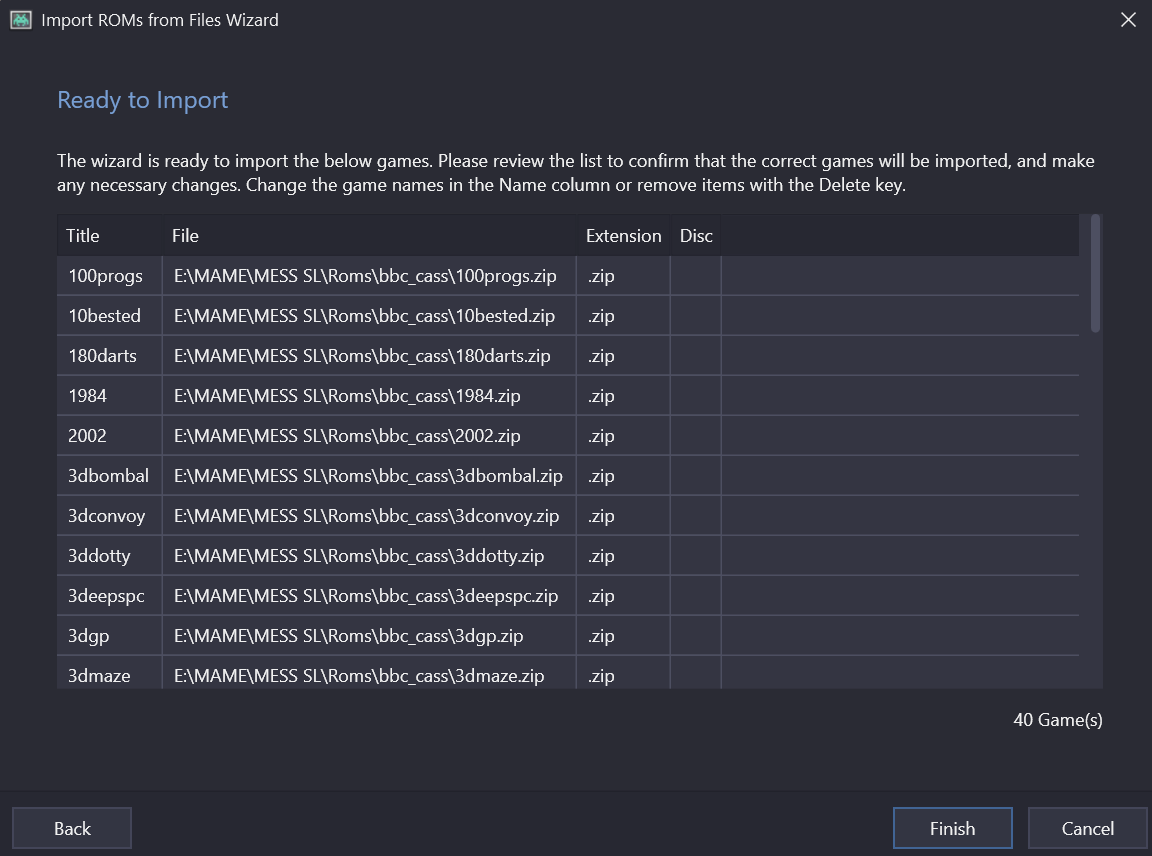Select the 10bested title cell
1152x856 pixels.
104,316
